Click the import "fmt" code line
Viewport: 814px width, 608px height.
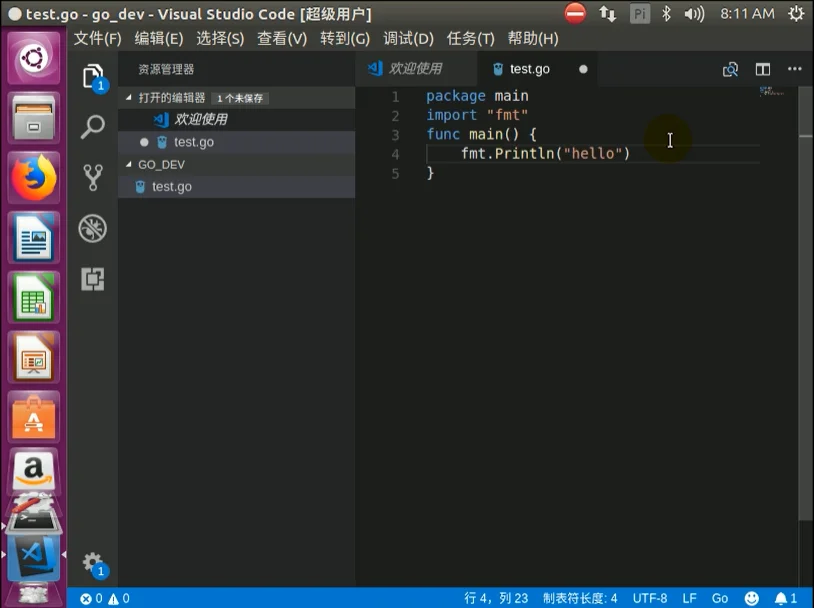[x=477, y=115]
